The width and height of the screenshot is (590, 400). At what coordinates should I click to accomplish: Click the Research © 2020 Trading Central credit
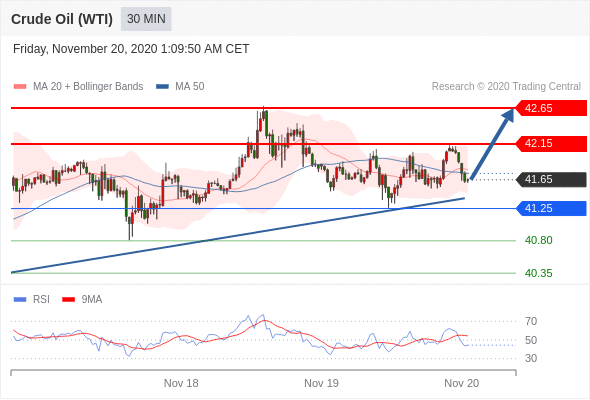pos(506,87)
